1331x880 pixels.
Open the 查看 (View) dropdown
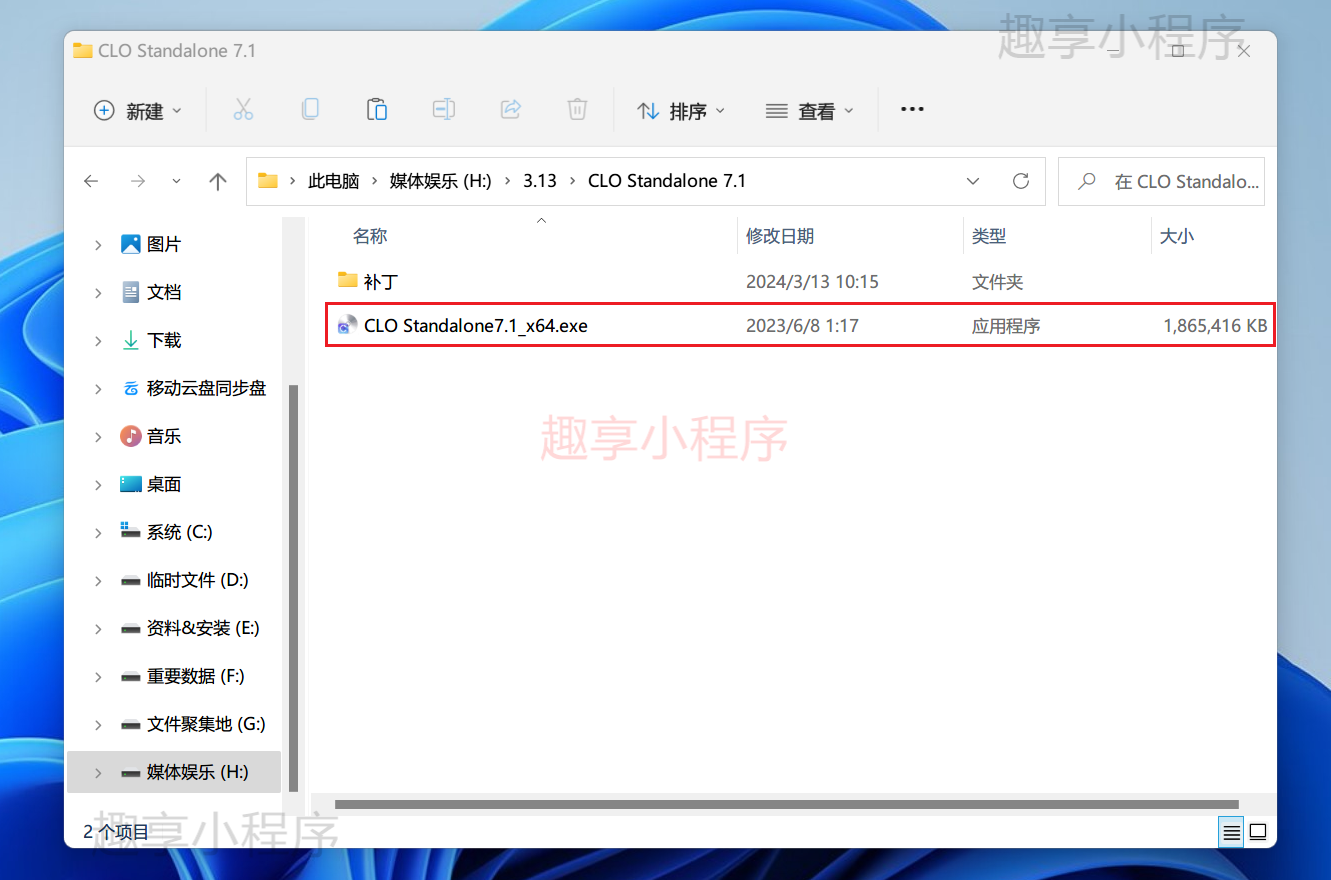point(810,111)
